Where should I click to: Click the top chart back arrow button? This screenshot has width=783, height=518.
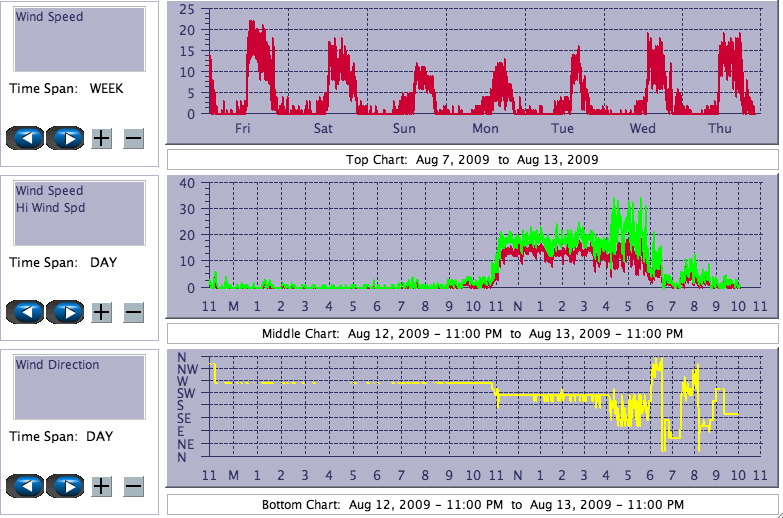[25, 138]
